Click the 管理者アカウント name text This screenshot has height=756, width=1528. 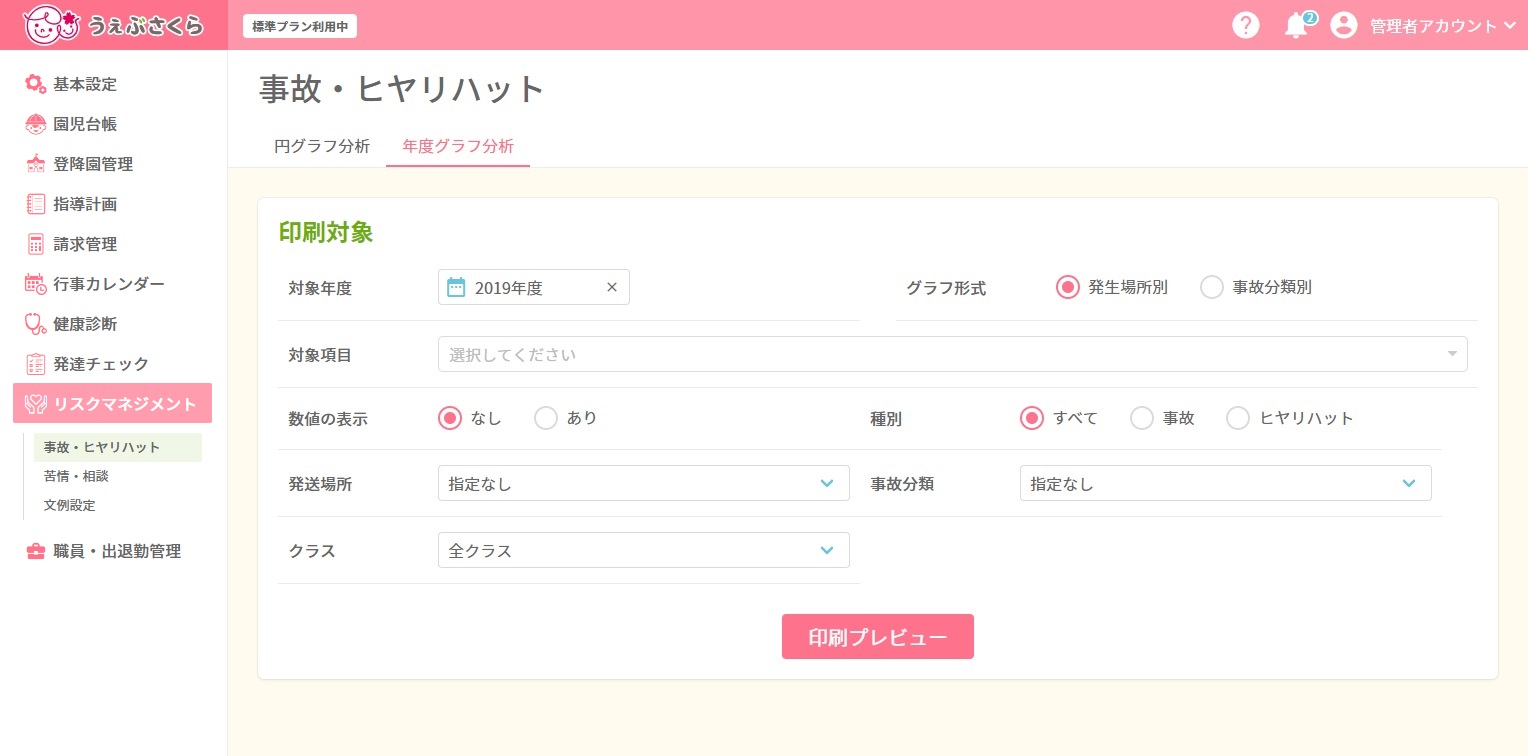(x=1433, y=26)
